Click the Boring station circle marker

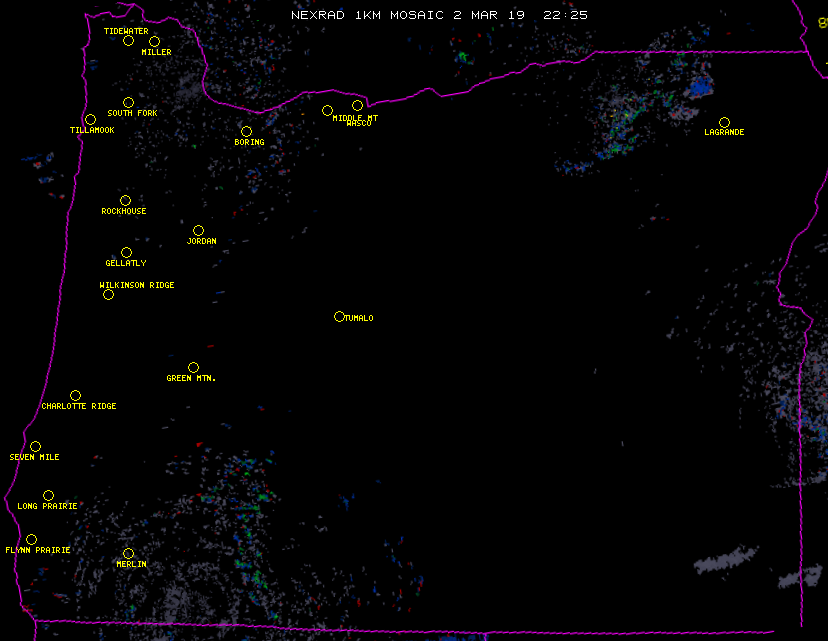246,132
